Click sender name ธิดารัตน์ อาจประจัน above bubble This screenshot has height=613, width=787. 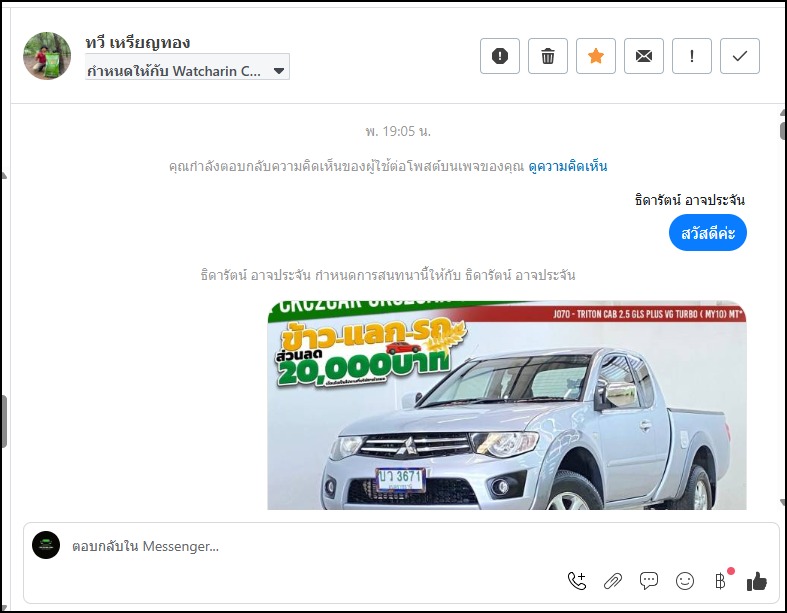point(690,200)
